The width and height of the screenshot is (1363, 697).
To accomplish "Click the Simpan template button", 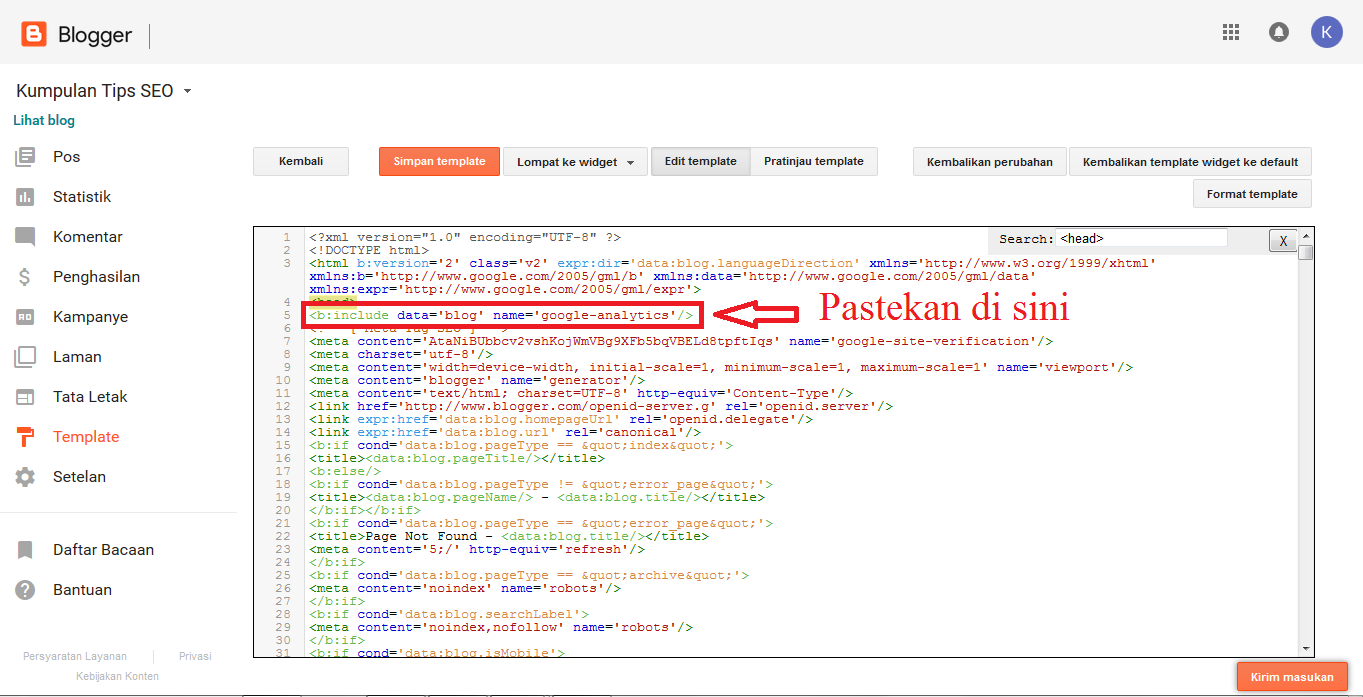I will tap(439, 161).
